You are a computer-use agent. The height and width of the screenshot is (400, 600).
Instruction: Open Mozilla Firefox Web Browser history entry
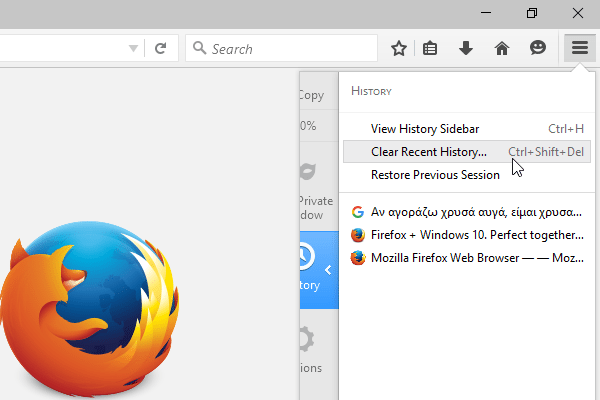tap(467, 258)
